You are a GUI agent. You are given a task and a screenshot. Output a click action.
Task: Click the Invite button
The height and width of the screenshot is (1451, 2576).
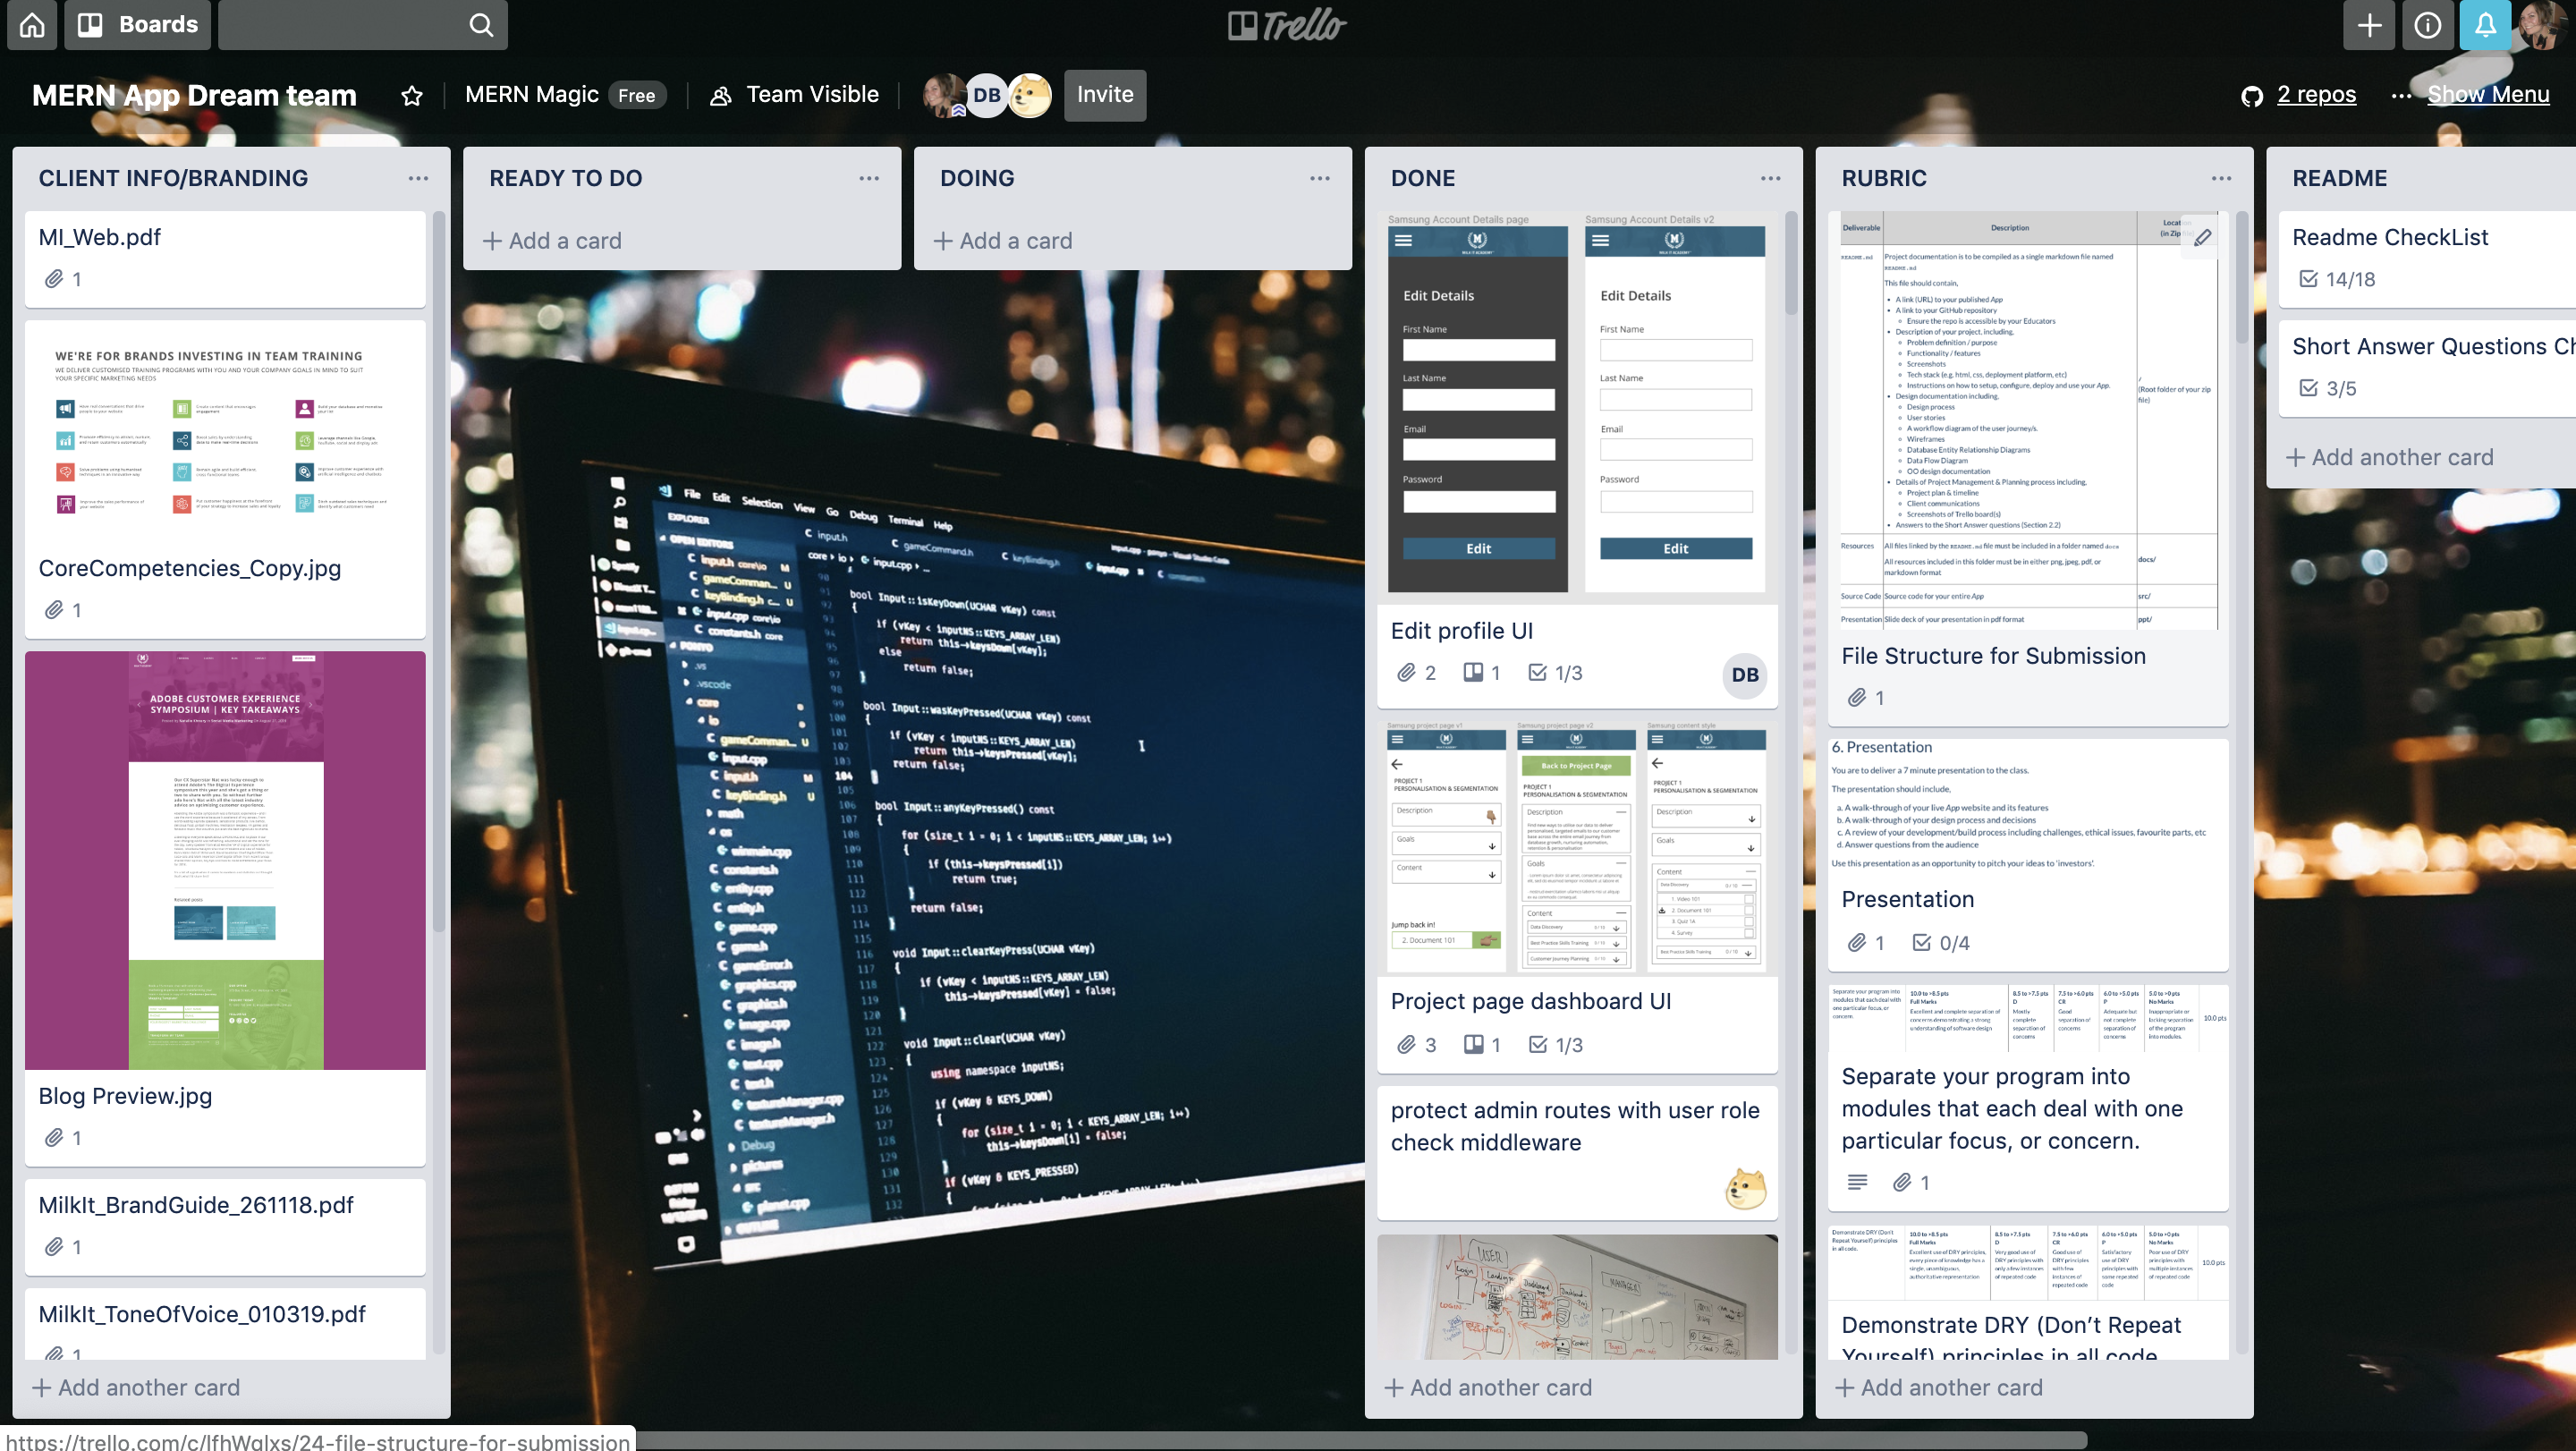(x=1104, y=95)
